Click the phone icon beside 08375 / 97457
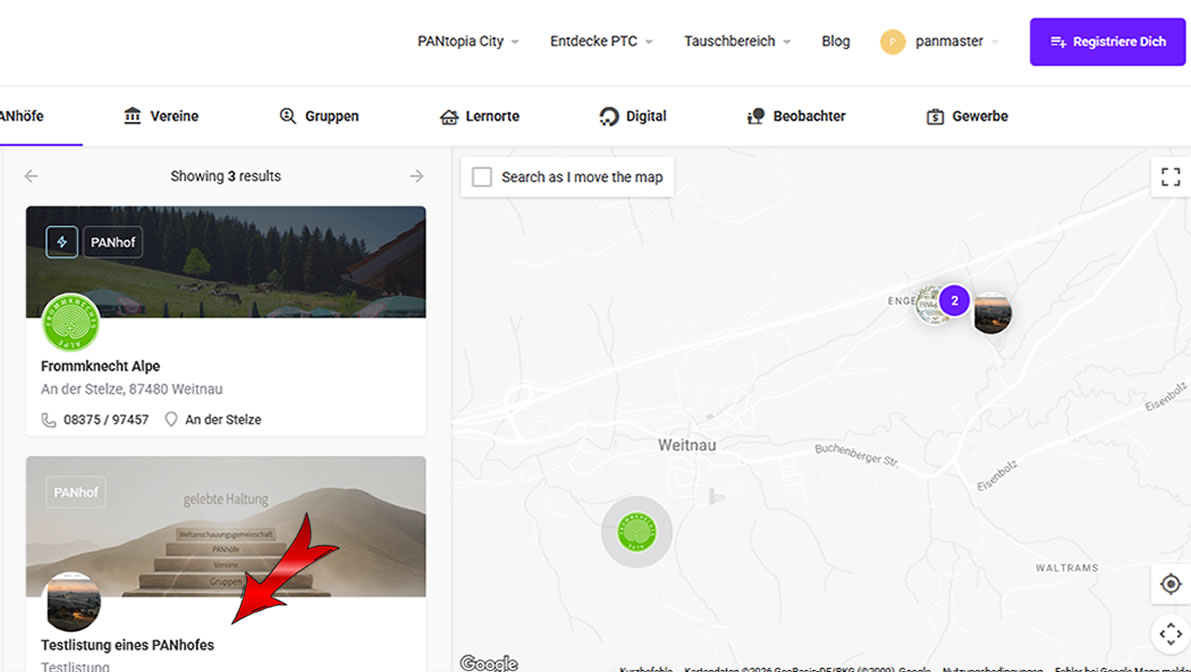The height and width of the screenshot is (672, 1191). click(49, 419)
